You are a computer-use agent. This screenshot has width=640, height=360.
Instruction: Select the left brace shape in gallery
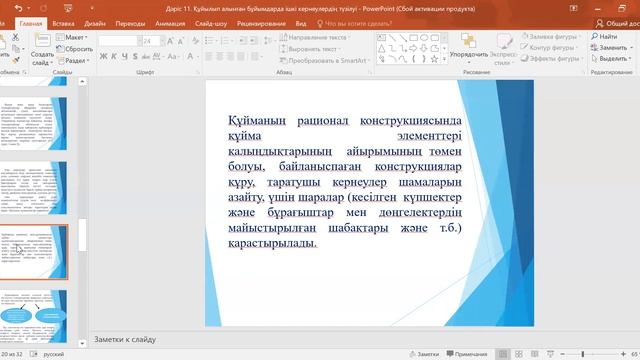413,59
